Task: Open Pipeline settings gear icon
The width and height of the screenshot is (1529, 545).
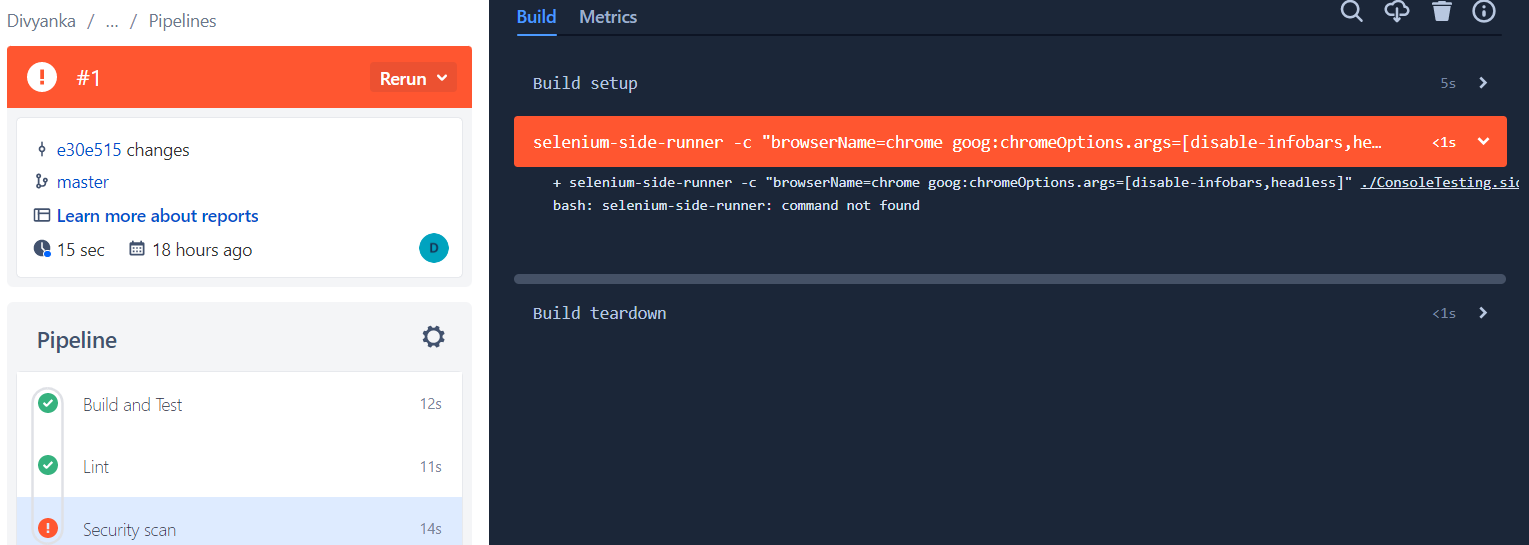Action: tap(433, 337)
